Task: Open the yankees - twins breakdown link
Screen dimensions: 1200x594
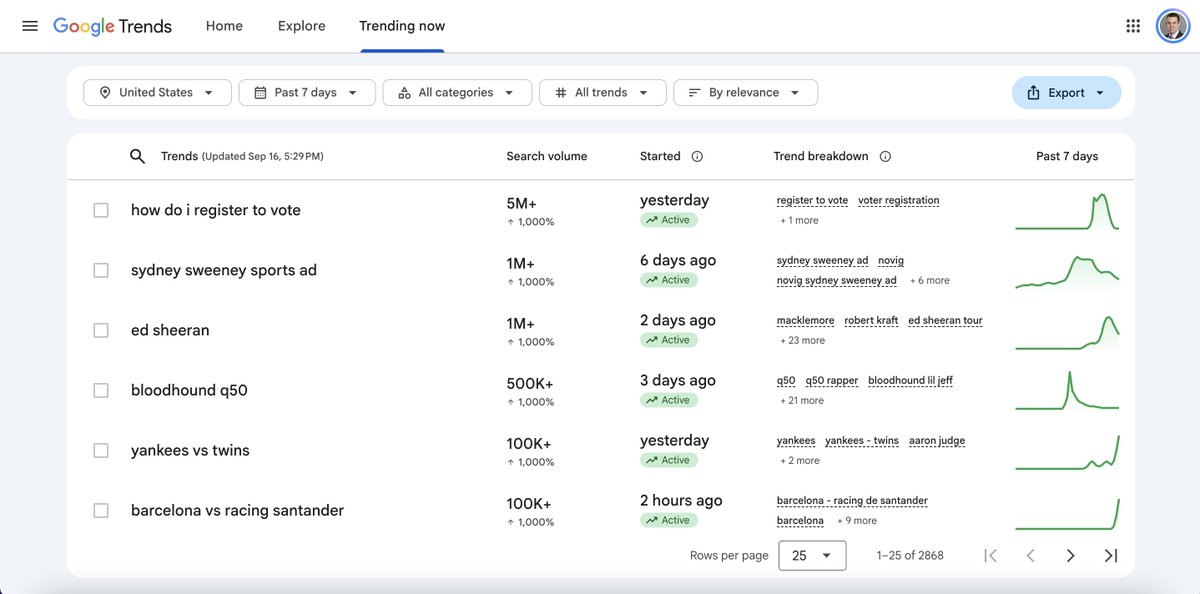Action: (x=862, y=440)
